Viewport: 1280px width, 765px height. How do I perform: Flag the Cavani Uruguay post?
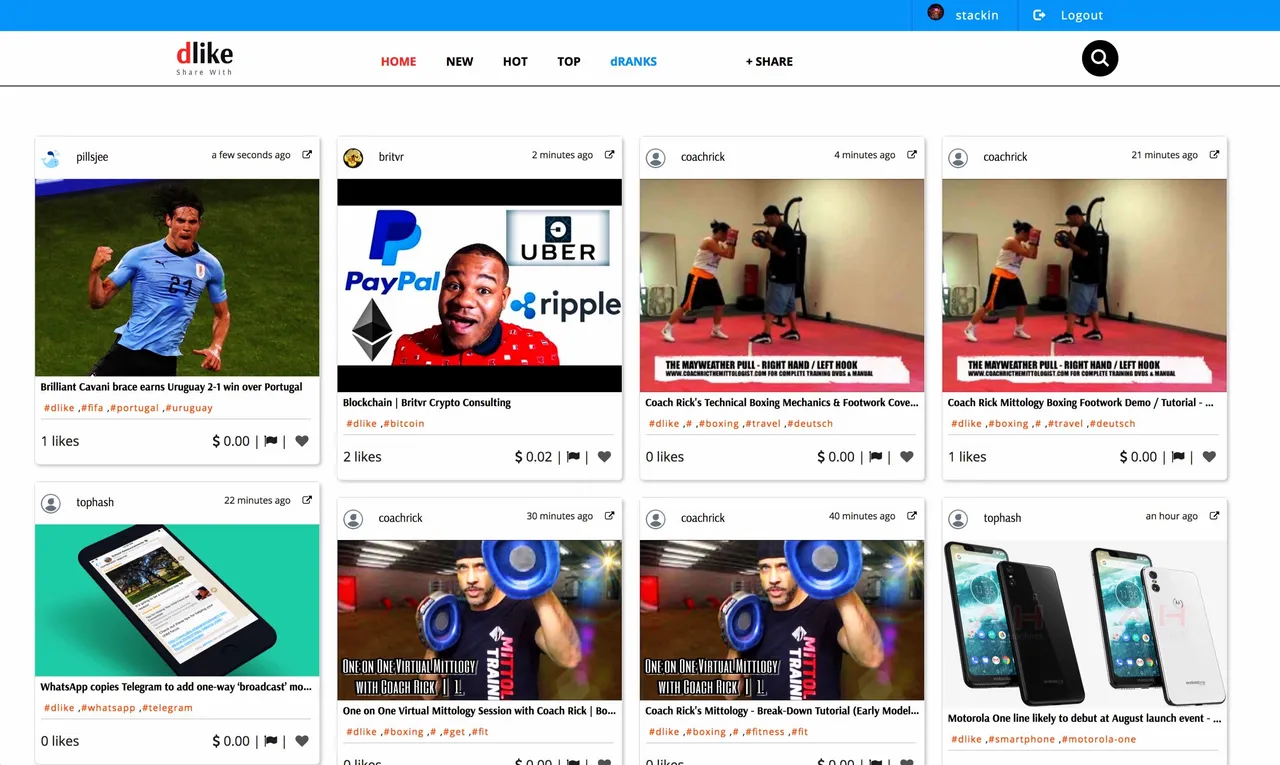coord(271,441)
